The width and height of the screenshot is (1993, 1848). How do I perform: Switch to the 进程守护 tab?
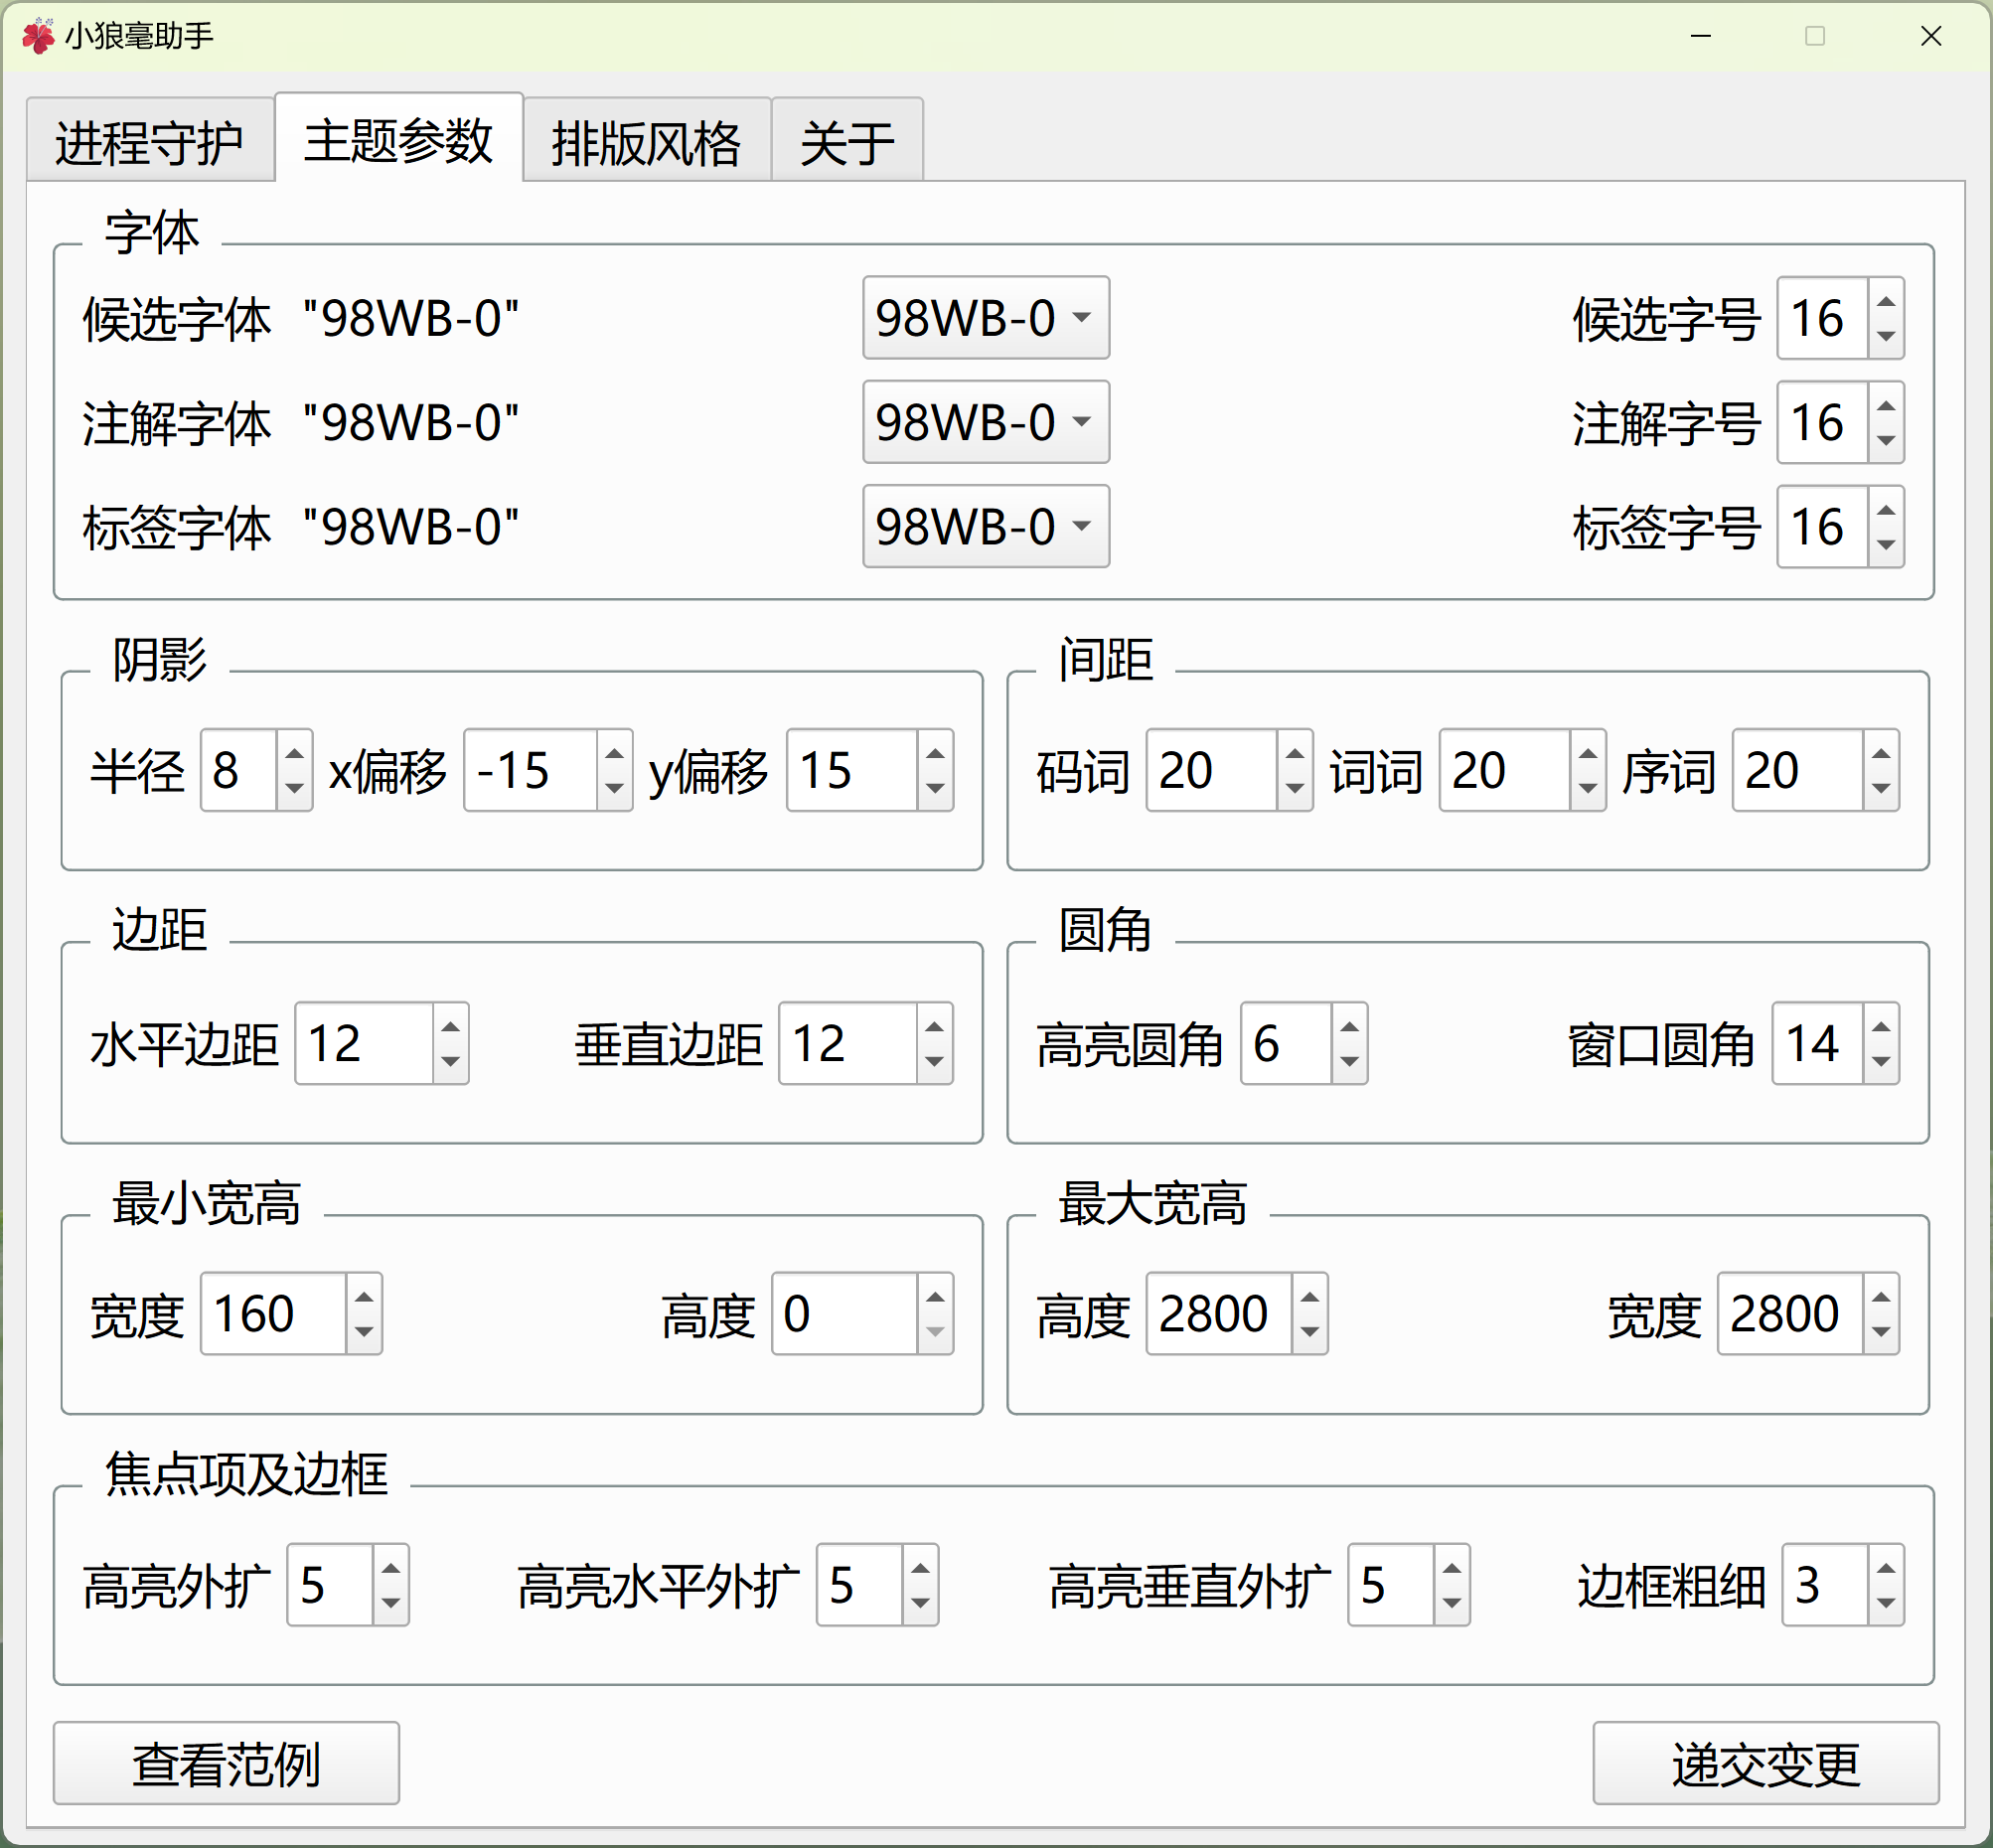click(x=150, y=142)
